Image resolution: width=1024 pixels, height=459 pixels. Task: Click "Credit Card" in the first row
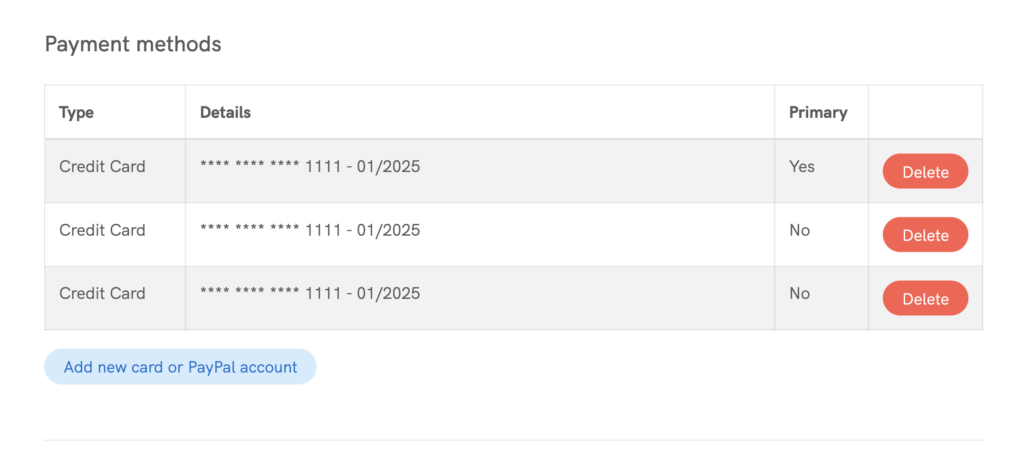pyautogui.click(x=102, y=166)
